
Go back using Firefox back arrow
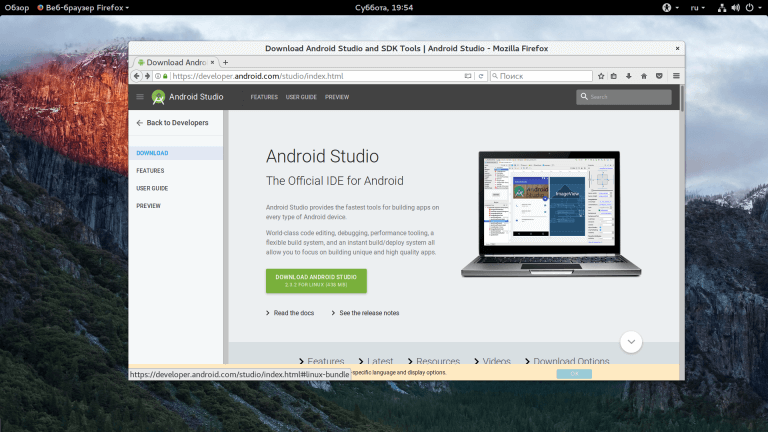(137, 76)
